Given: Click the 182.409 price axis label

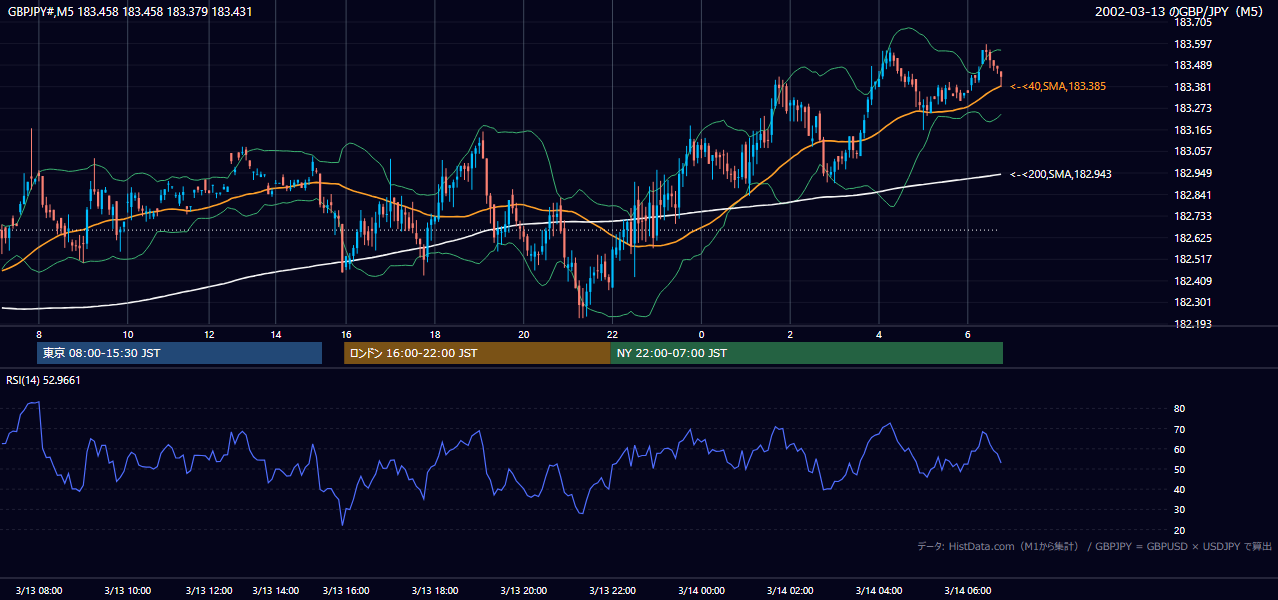Looking at the screenshot, I should [x=1191, y=281].
